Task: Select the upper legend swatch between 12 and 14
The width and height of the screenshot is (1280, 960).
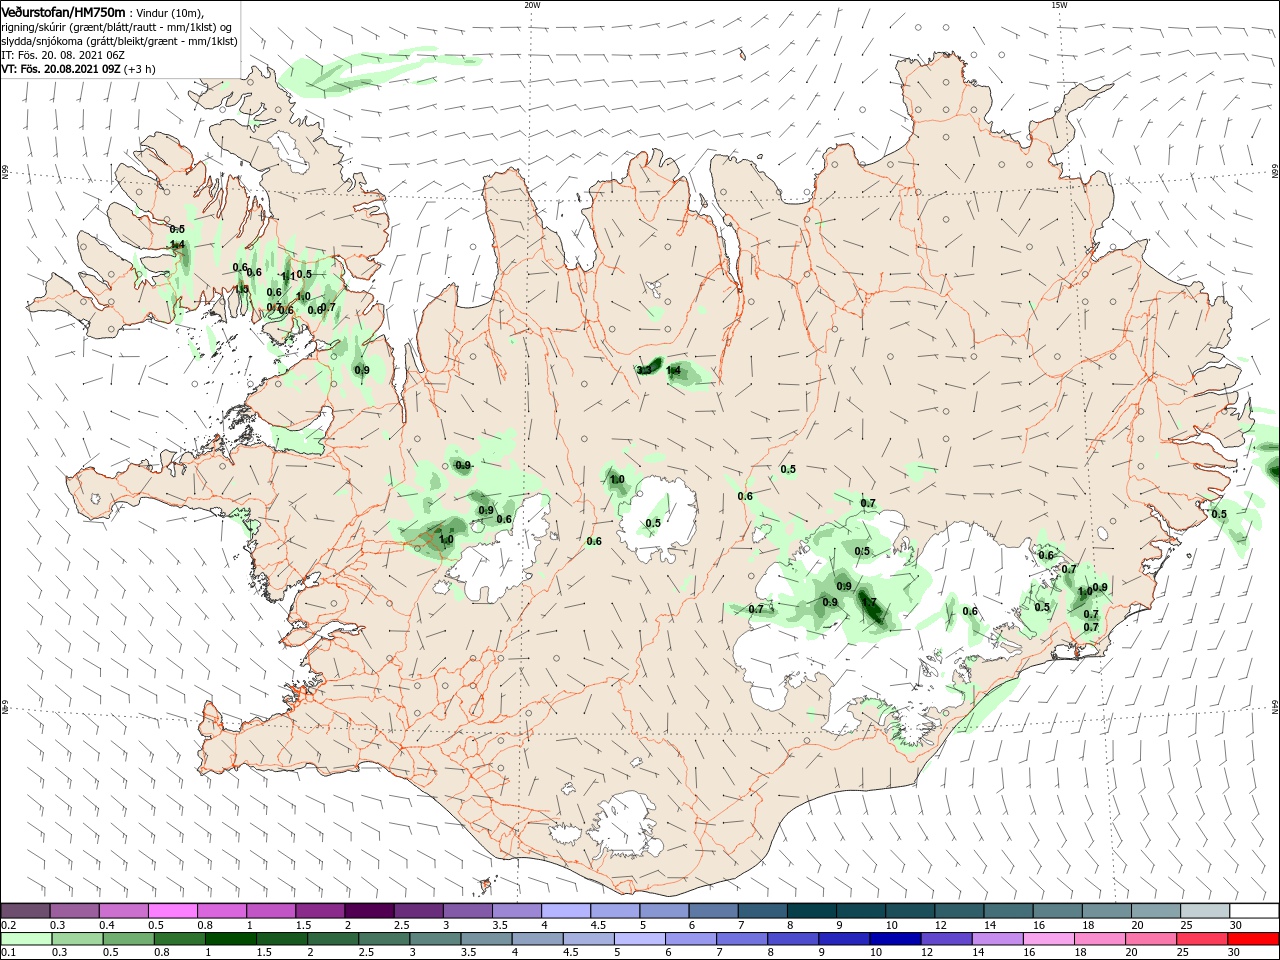Action: pyautogui.click(x=958, y=911)
